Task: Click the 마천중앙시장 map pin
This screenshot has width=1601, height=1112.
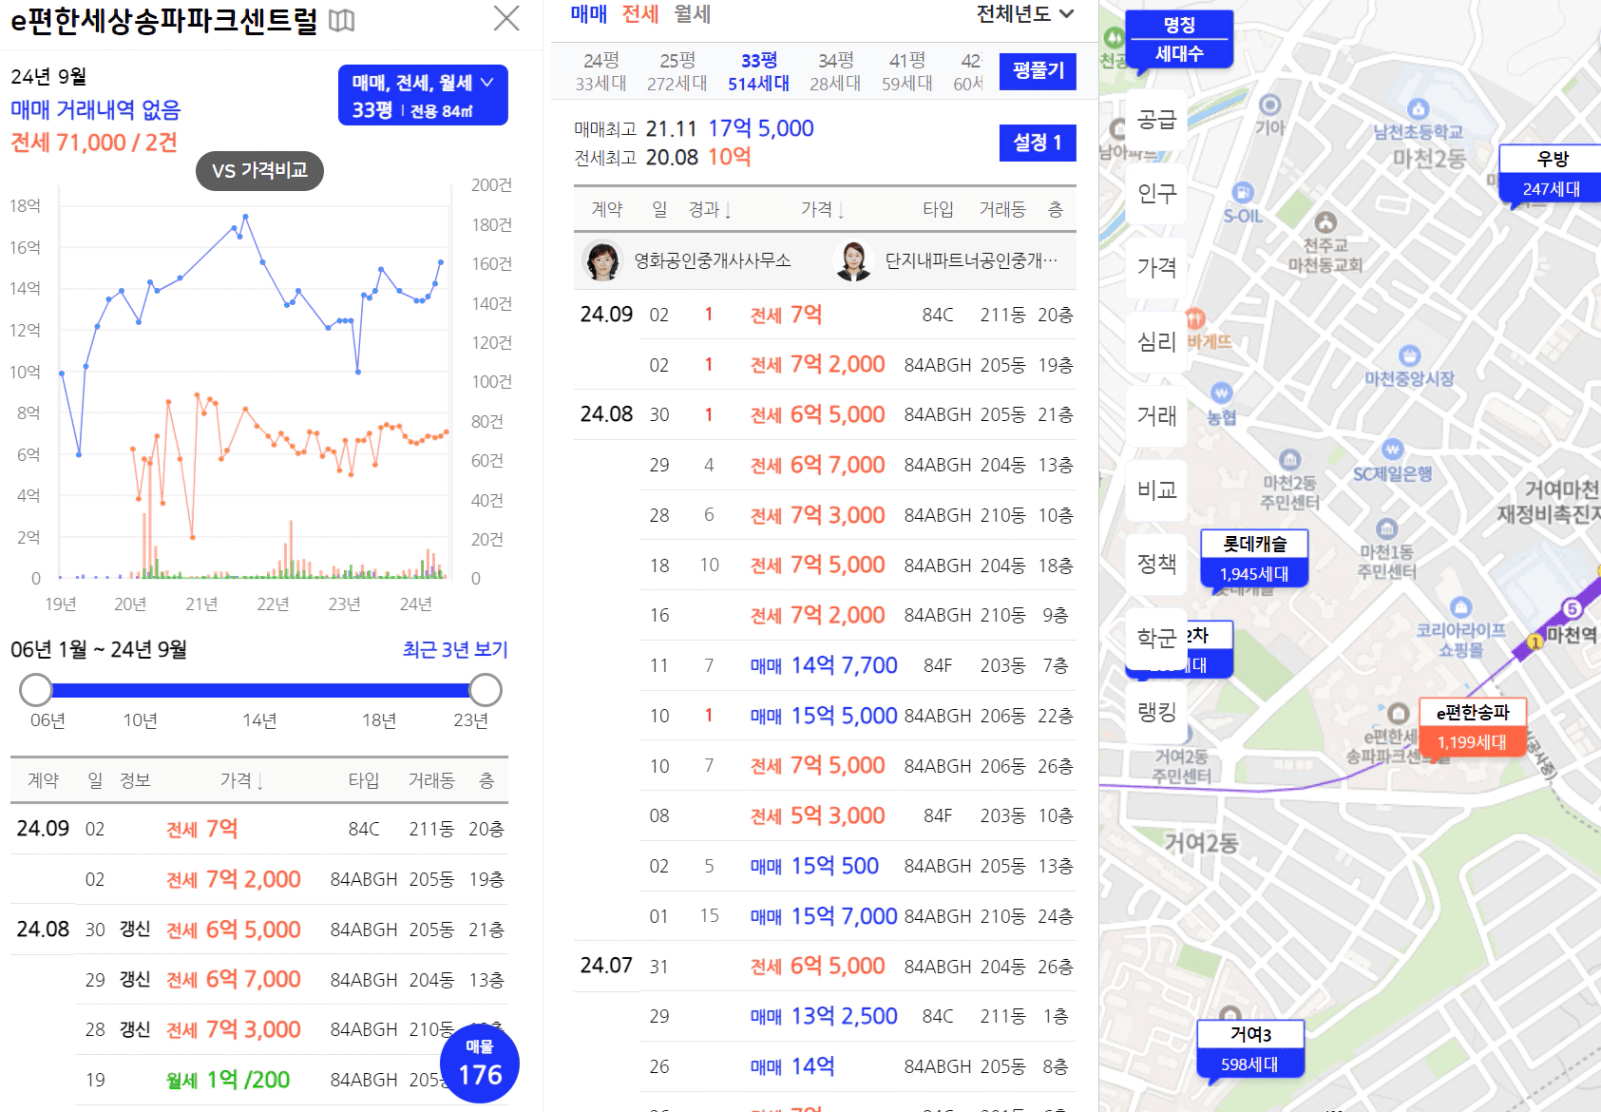Action: coord(1409,357)
